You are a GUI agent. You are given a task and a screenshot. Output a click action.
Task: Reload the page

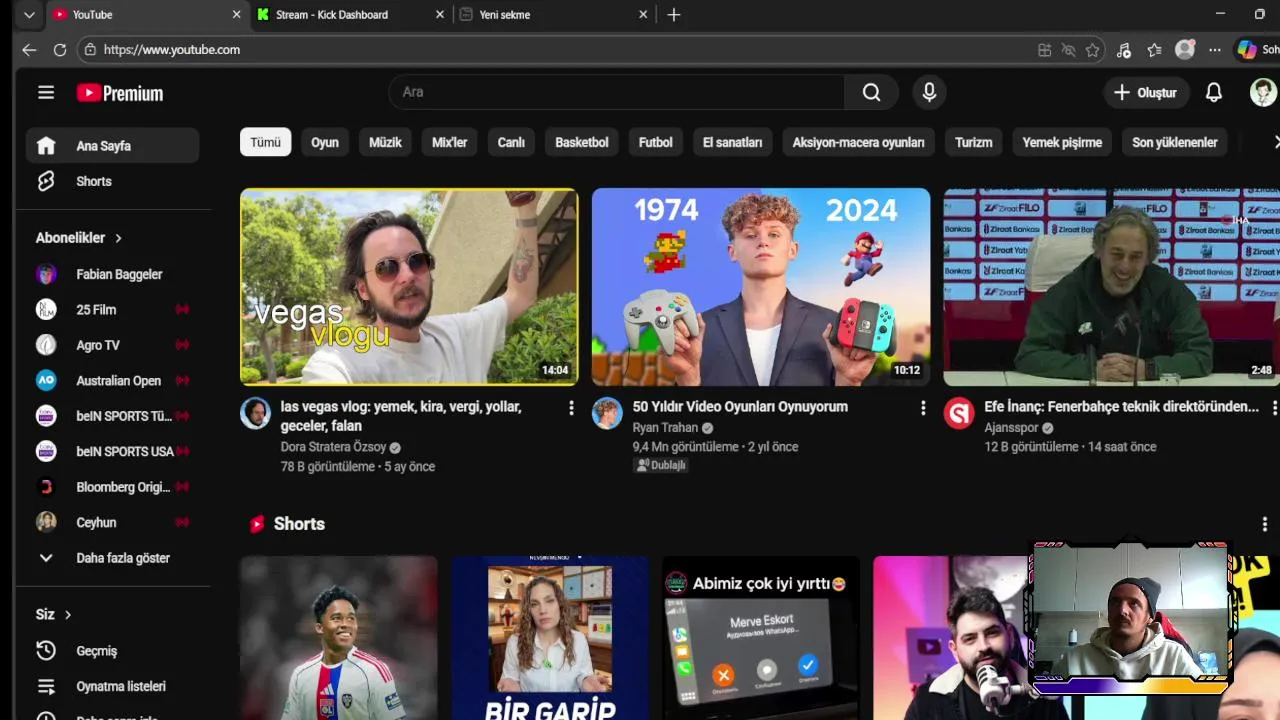tap(60, 50)
